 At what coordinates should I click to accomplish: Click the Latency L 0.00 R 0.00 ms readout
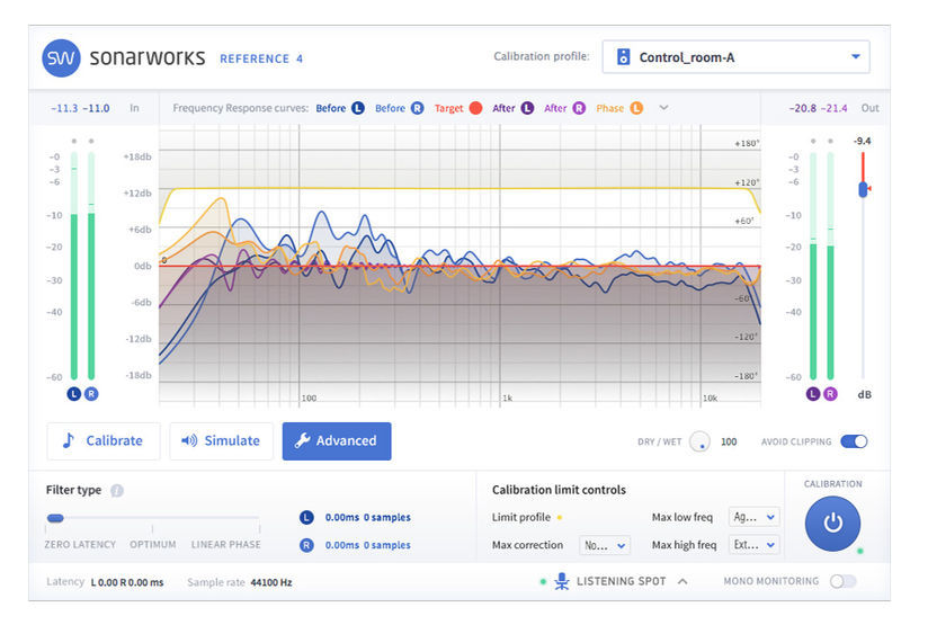(x=127, y=583)
